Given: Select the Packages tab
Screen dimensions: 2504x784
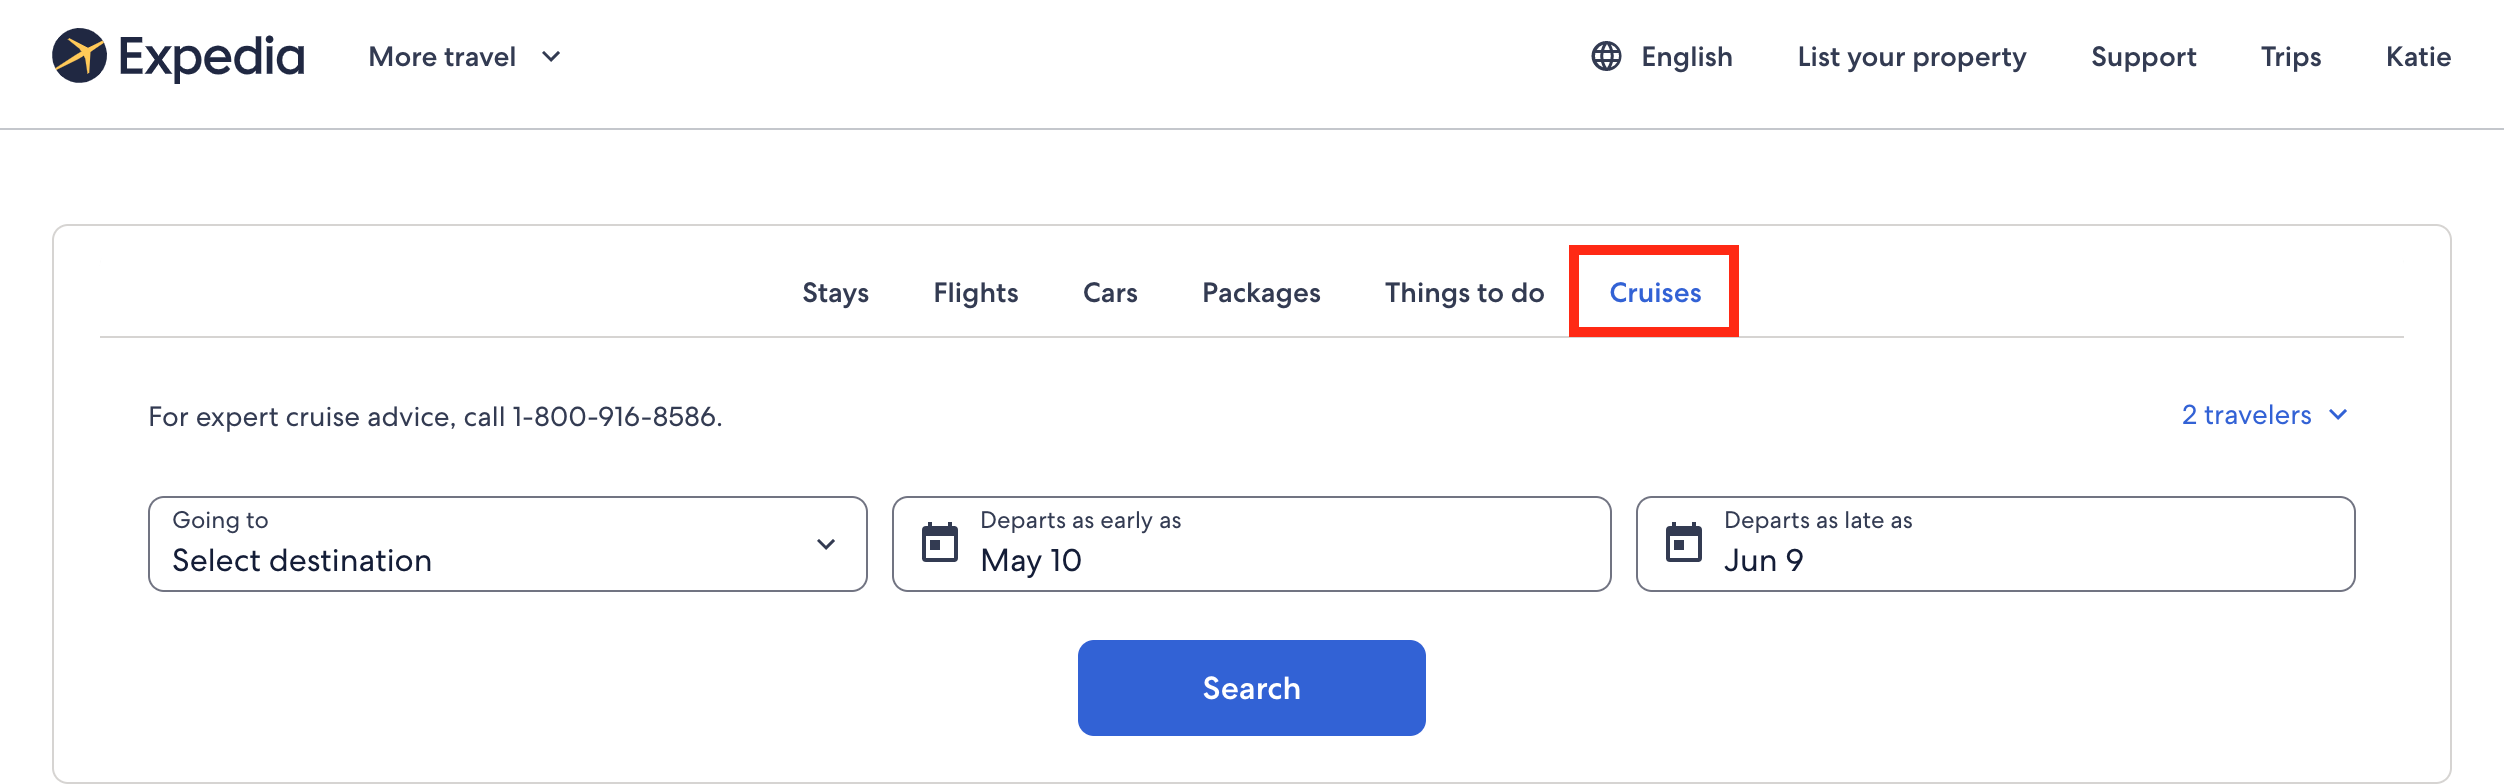Looking at the screenshot, I should click(1261, 293).
